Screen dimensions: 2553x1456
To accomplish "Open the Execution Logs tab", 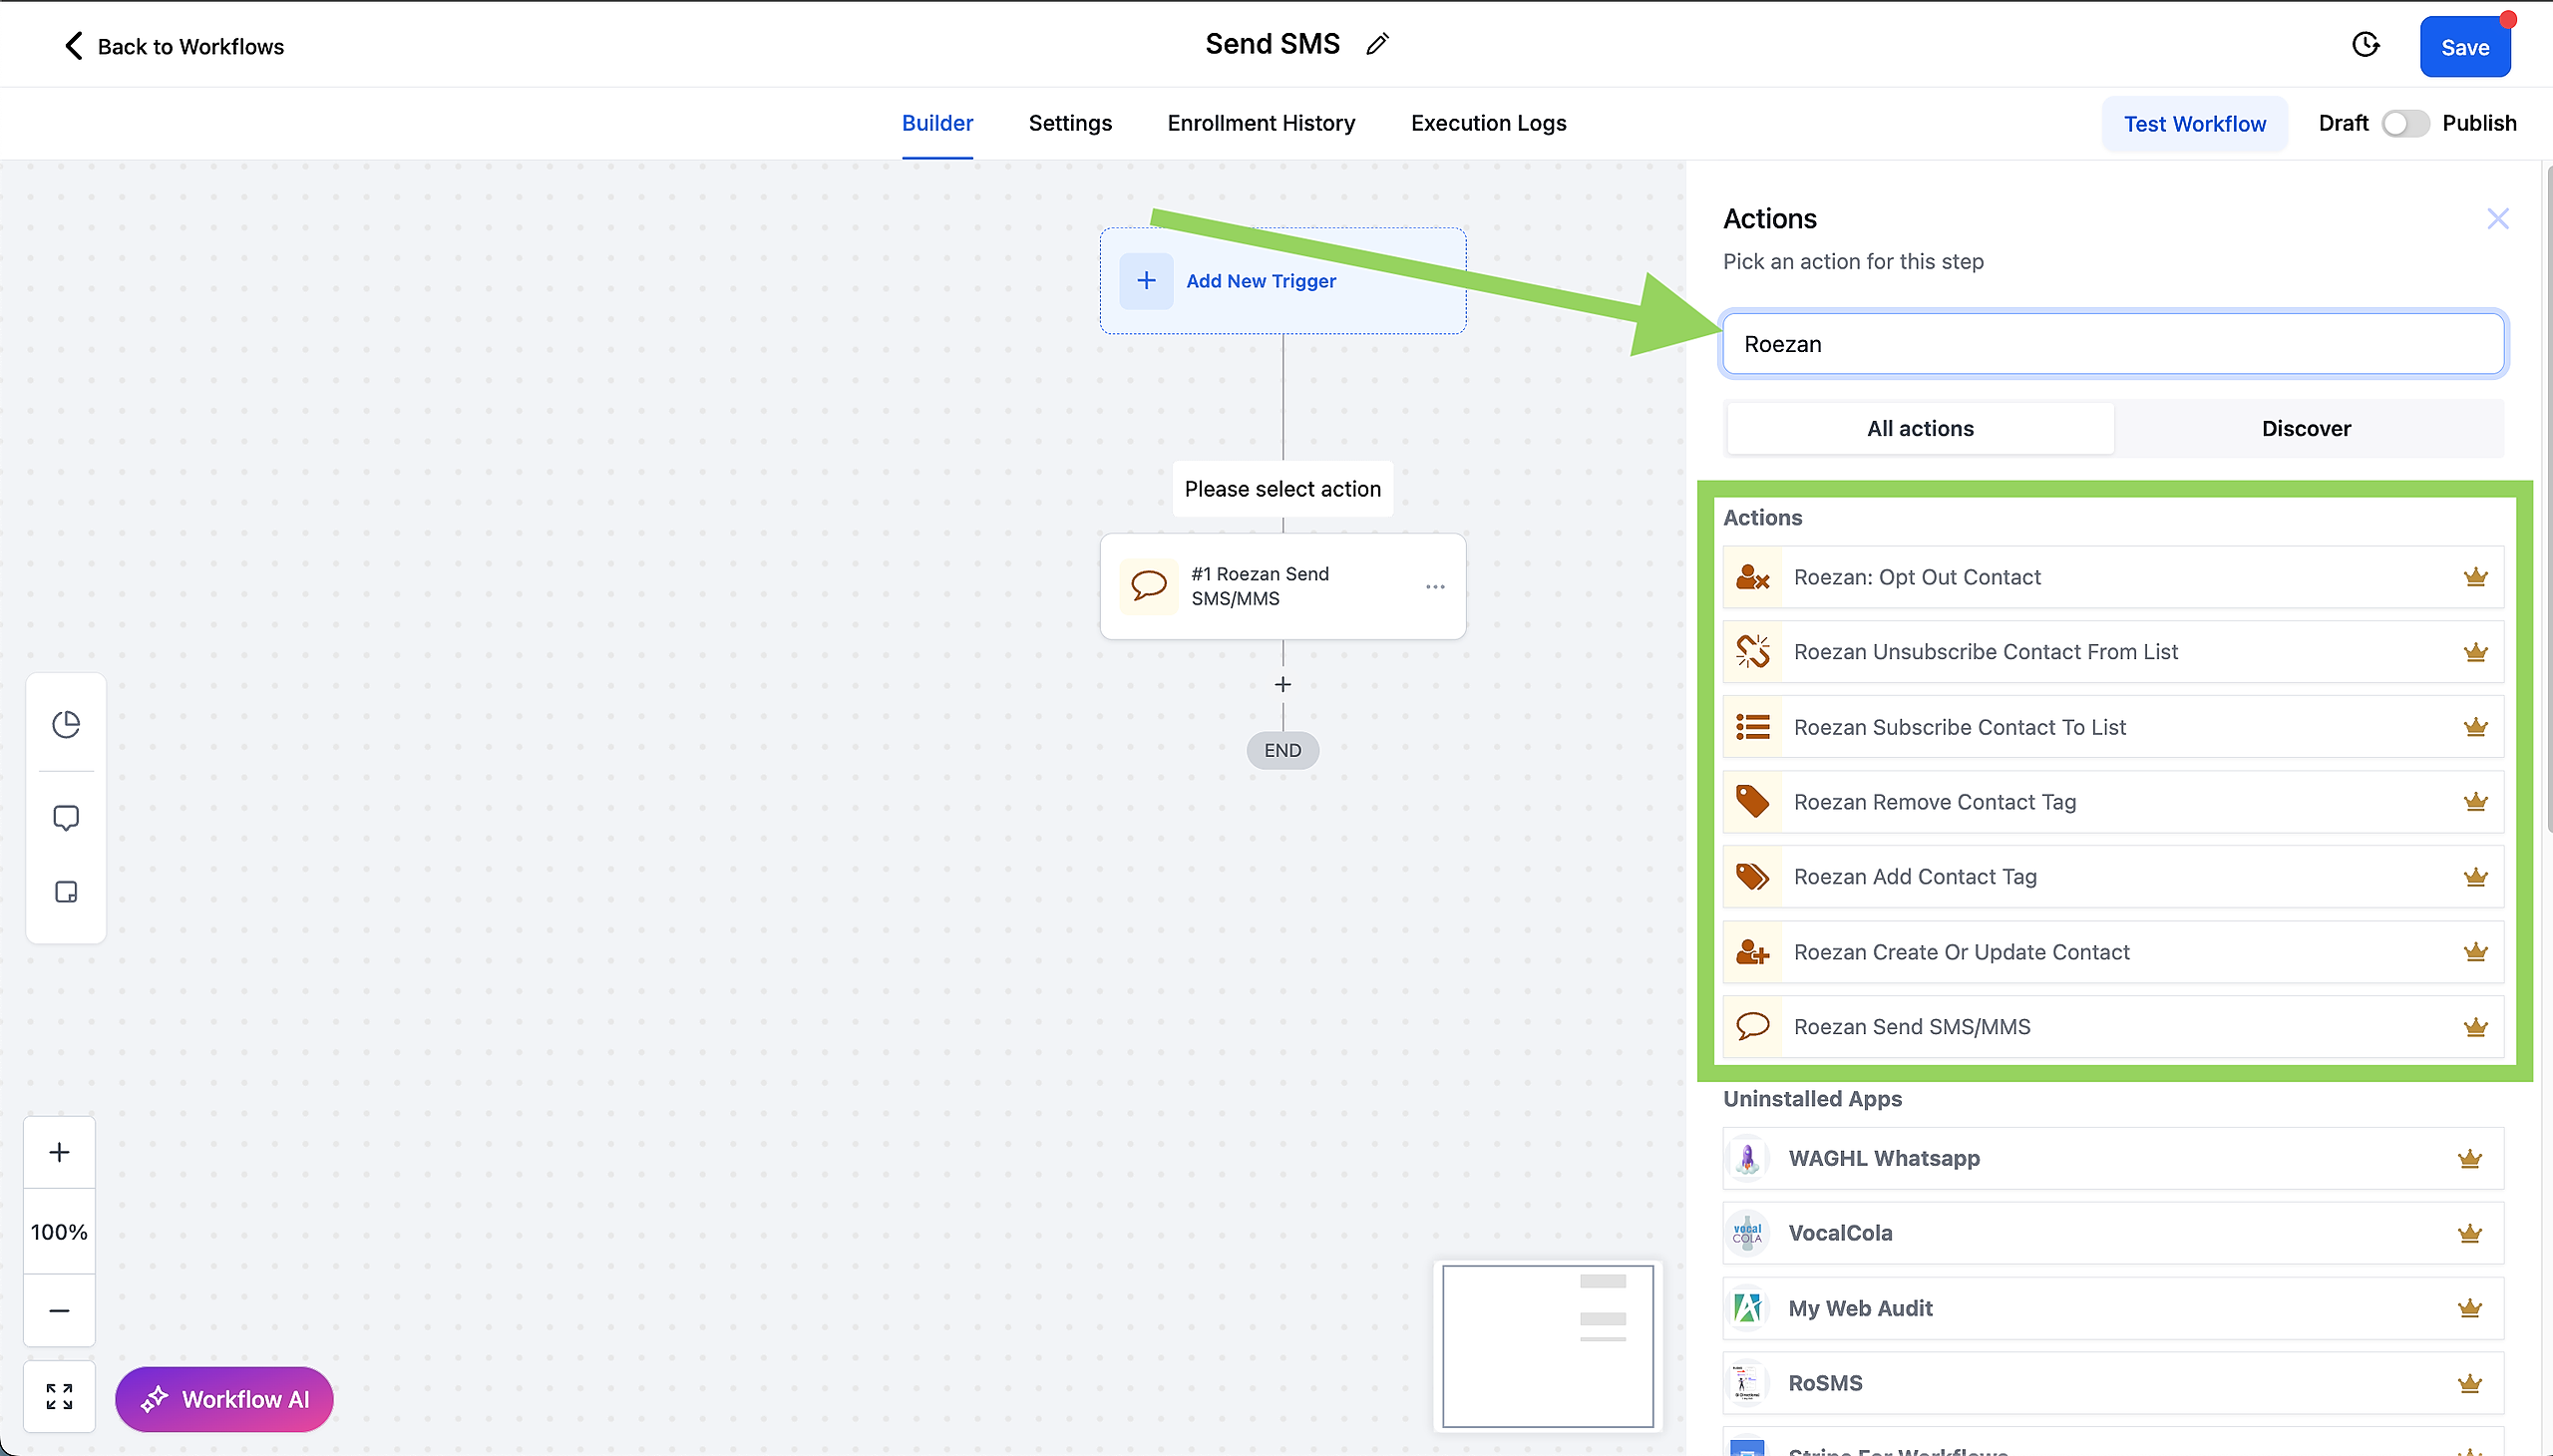I will [x=1488, y=123].
